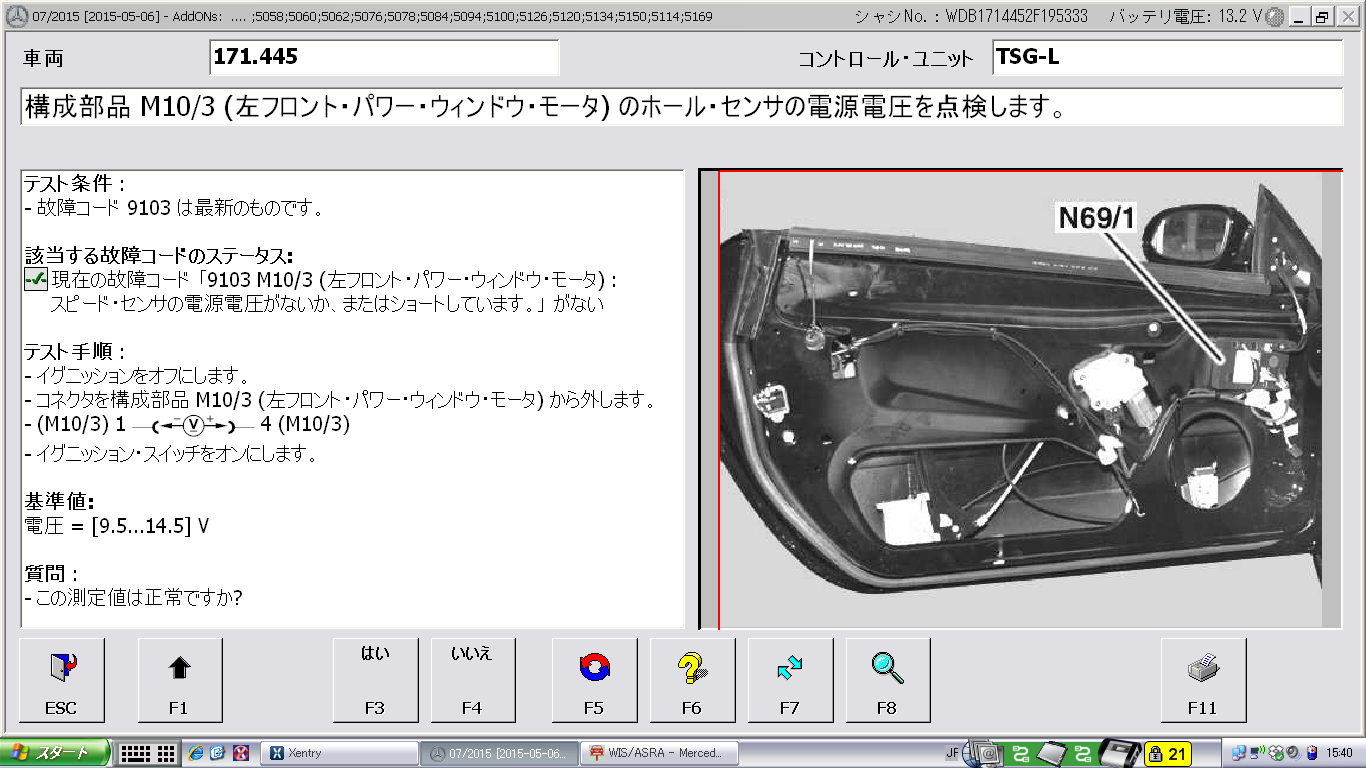Click the 車両 field showing 171.445
The width and height of the screenshot is (1366, 768).
[384, 58]
